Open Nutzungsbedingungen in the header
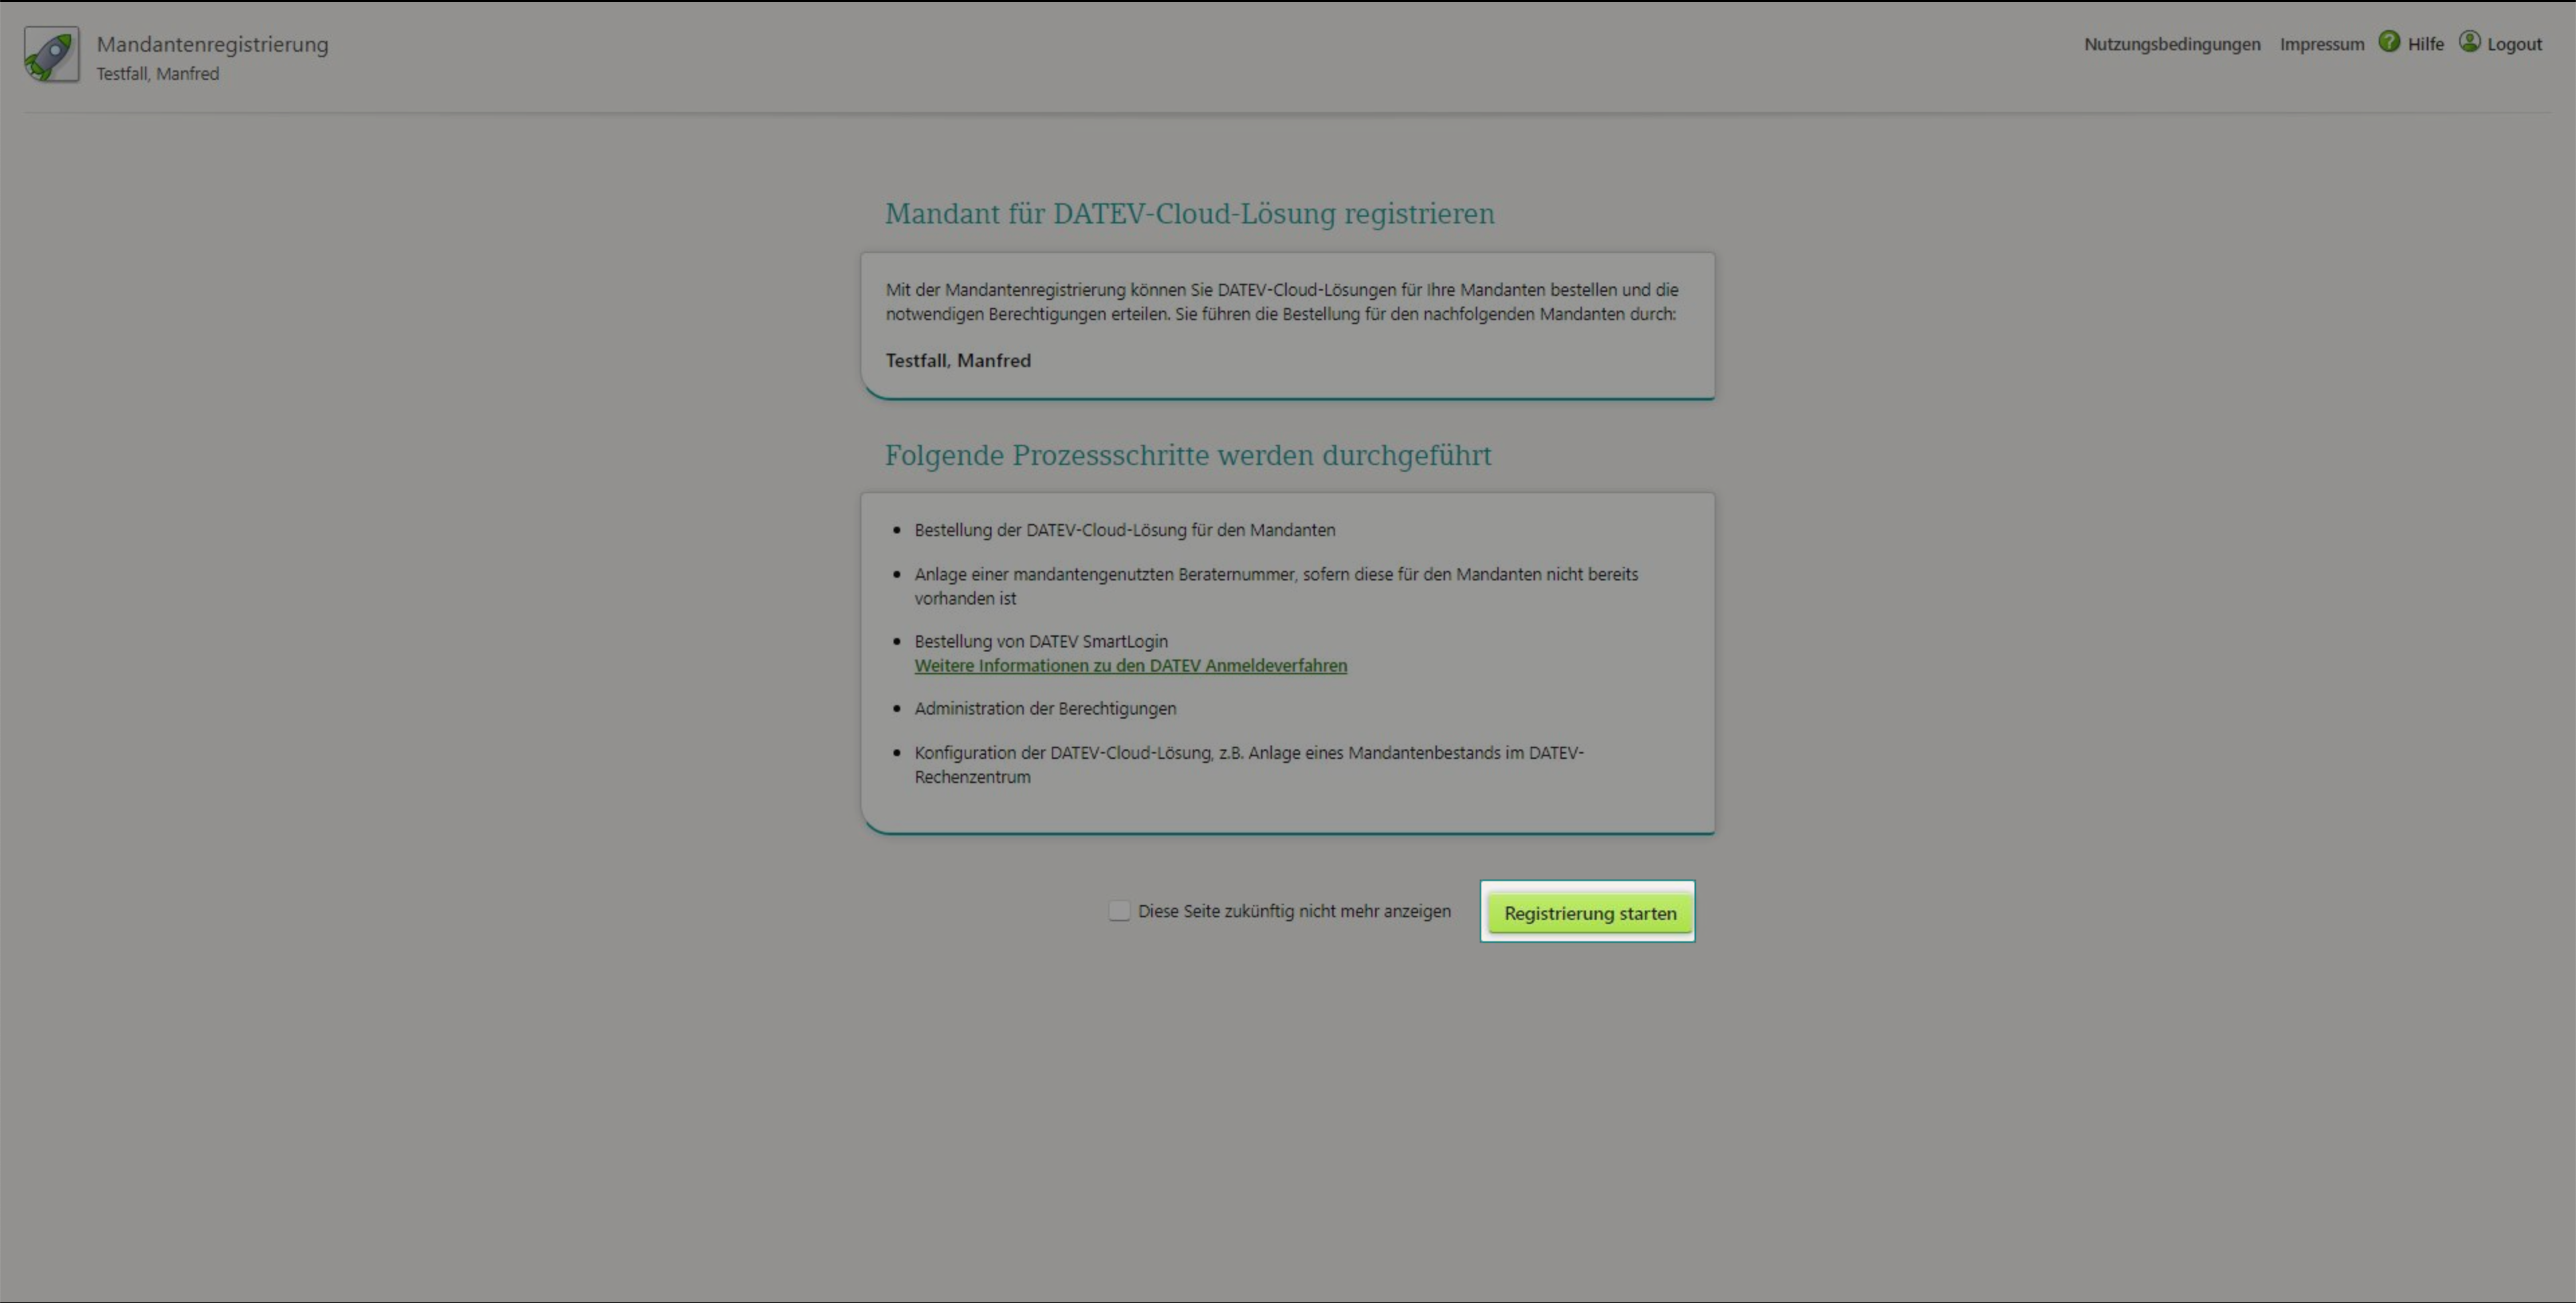This screenshot has width=2576, height=1303. 2171,44
